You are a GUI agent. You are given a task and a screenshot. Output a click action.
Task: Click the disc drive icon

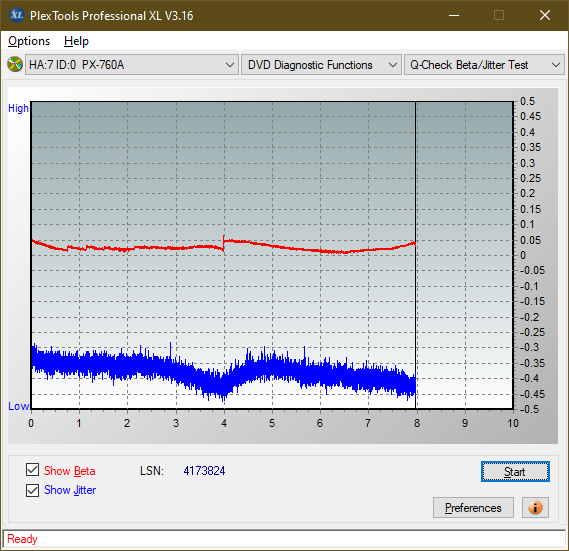click(x=15, y=65)
